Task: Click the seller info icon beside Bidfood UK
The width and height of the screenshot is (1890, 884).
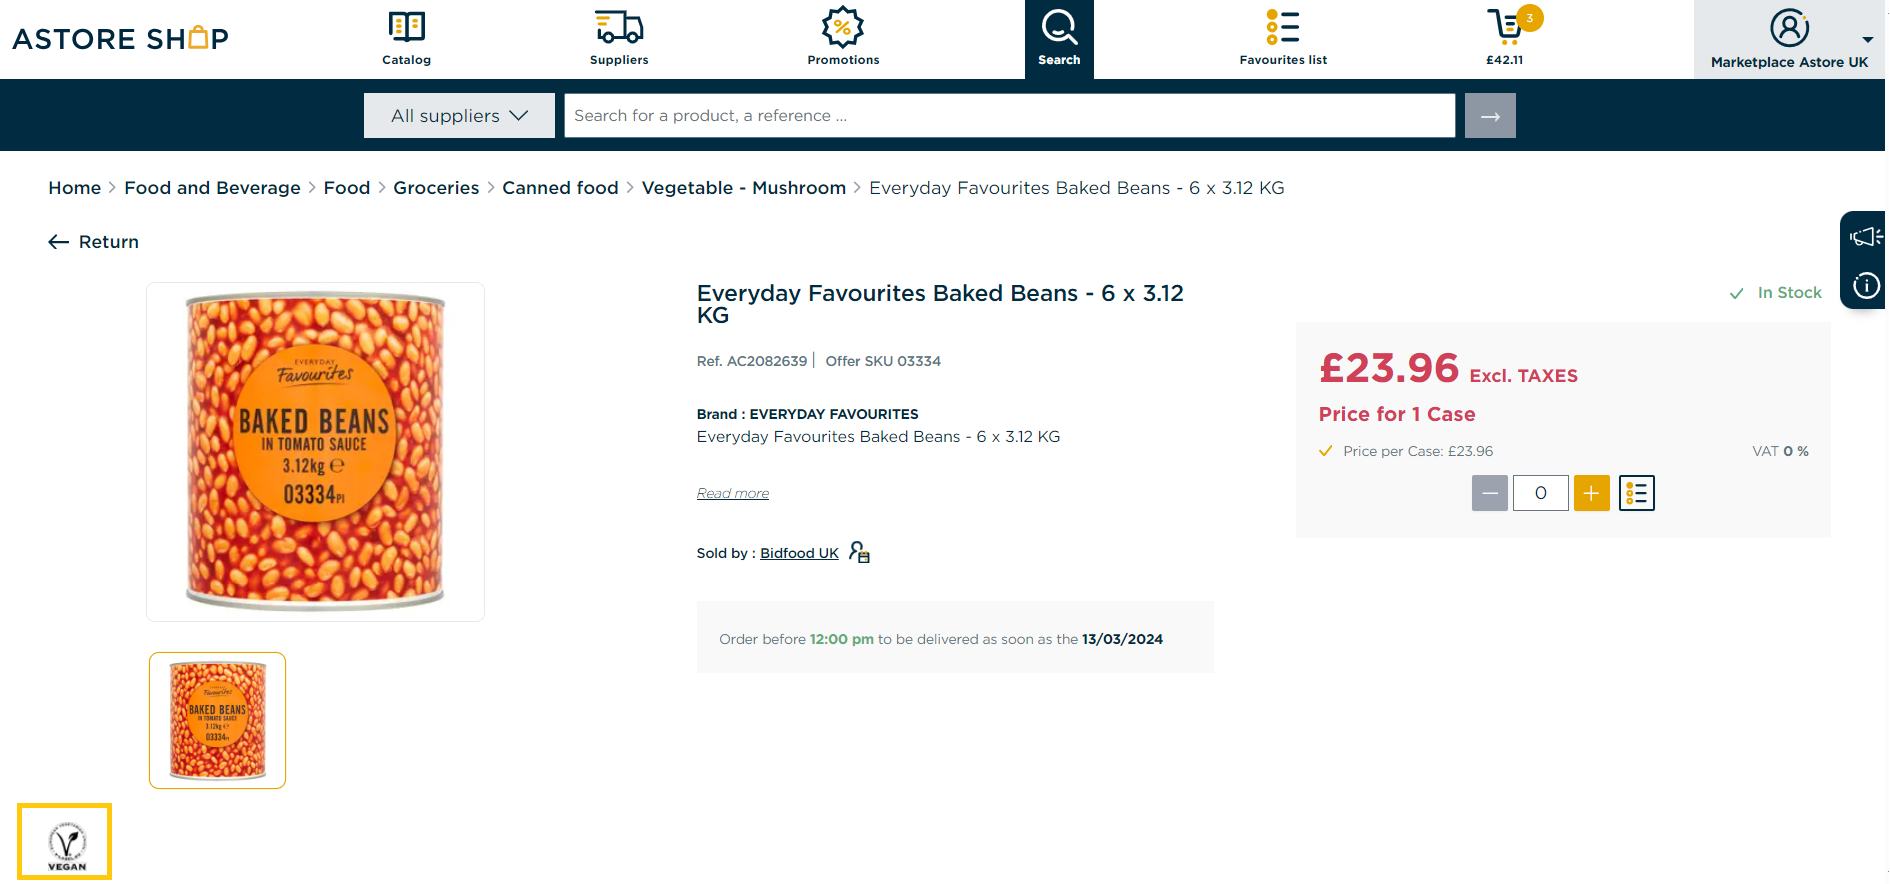Action: tap(860, 552)
